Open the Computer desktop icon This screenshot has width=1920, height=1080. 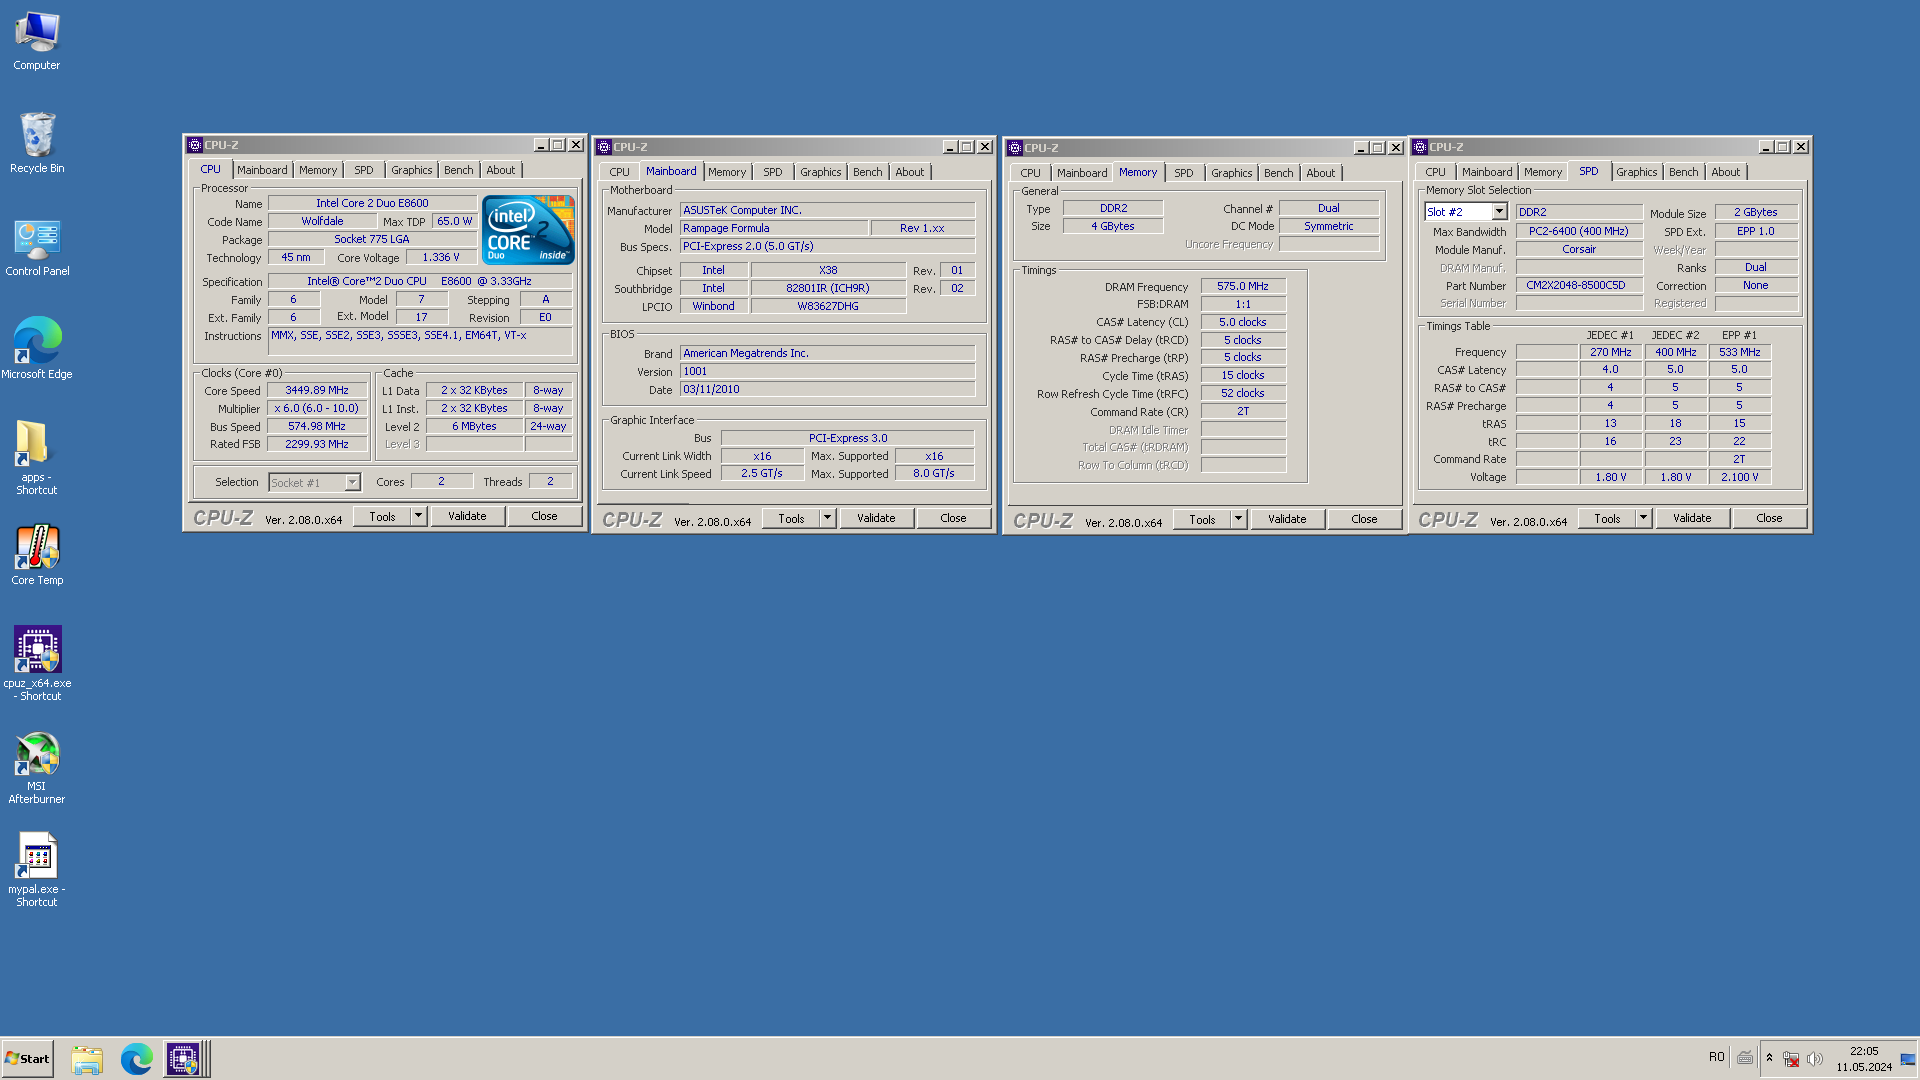coord(37,42)
